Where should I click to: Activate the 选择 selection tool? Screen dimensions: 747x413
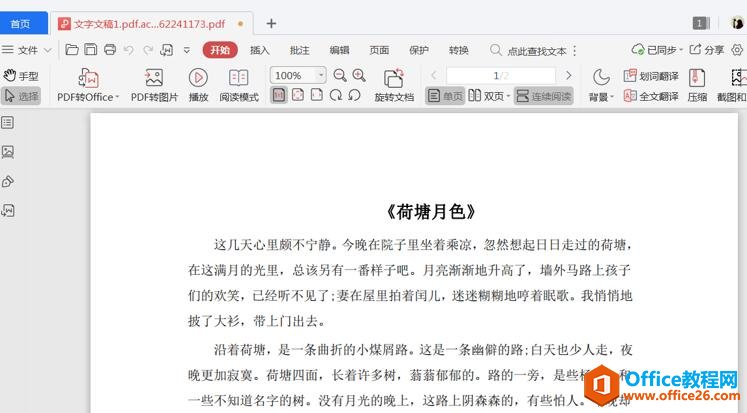20,96
